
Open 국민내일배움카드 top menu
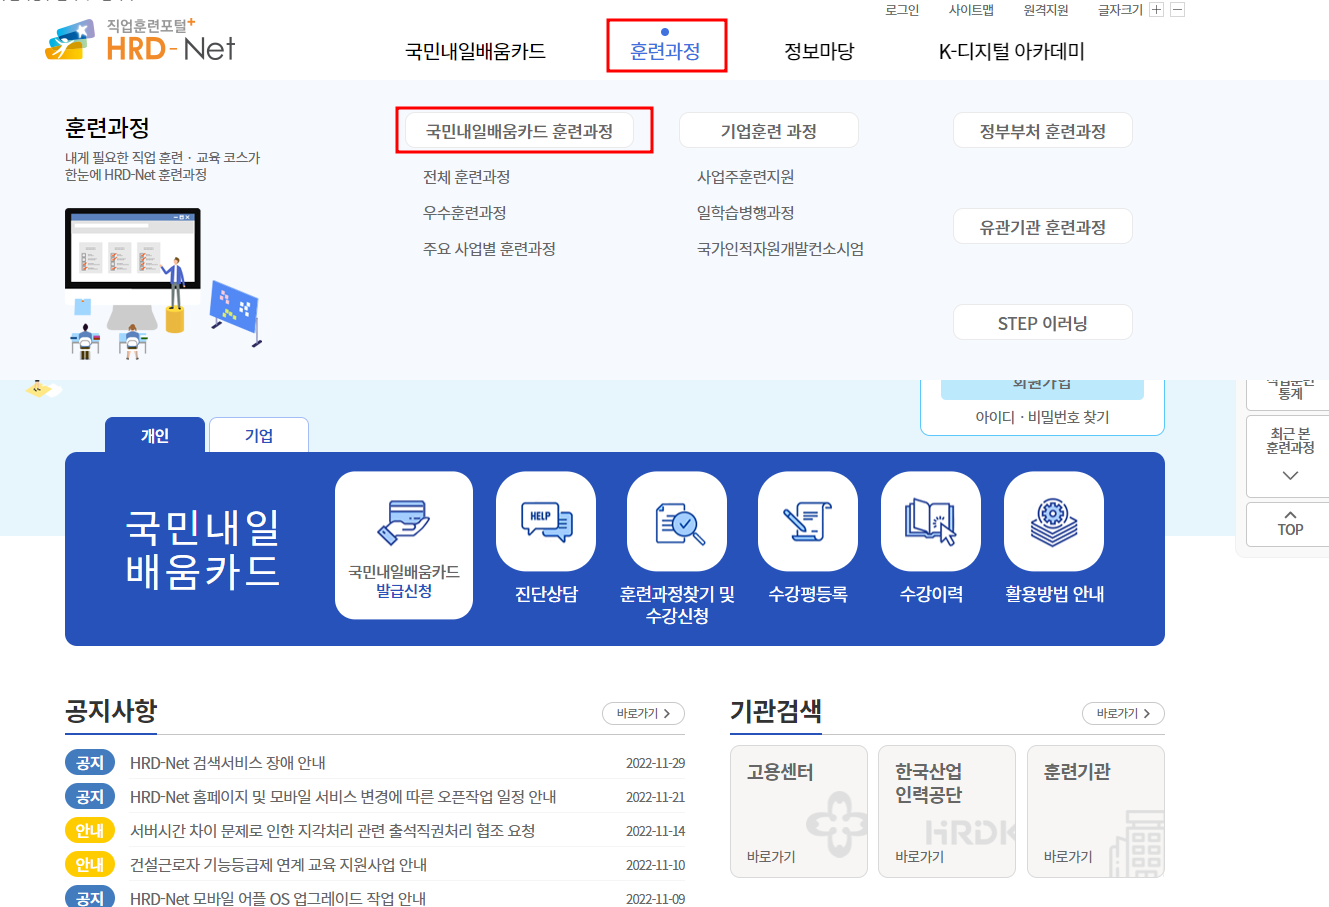pyautogui.click(x=475, y=51)
